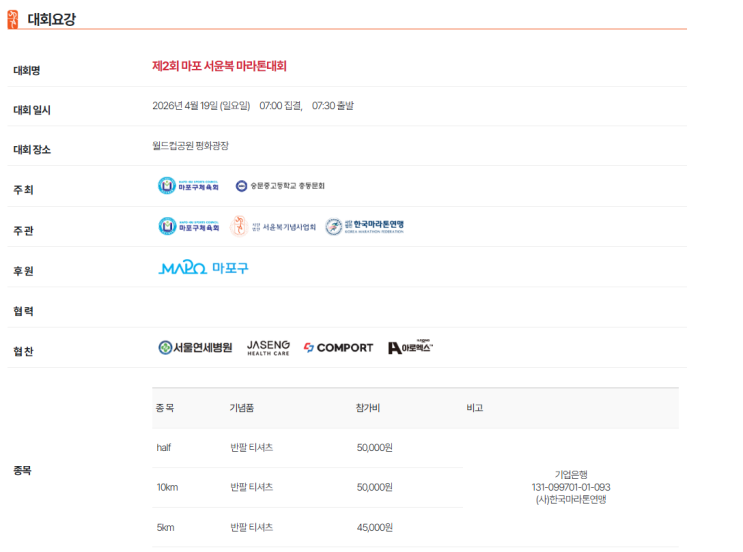Click the title 제2회 마포 서윤복 마라톤대회
743x552 pixels.
pos(219,66)
